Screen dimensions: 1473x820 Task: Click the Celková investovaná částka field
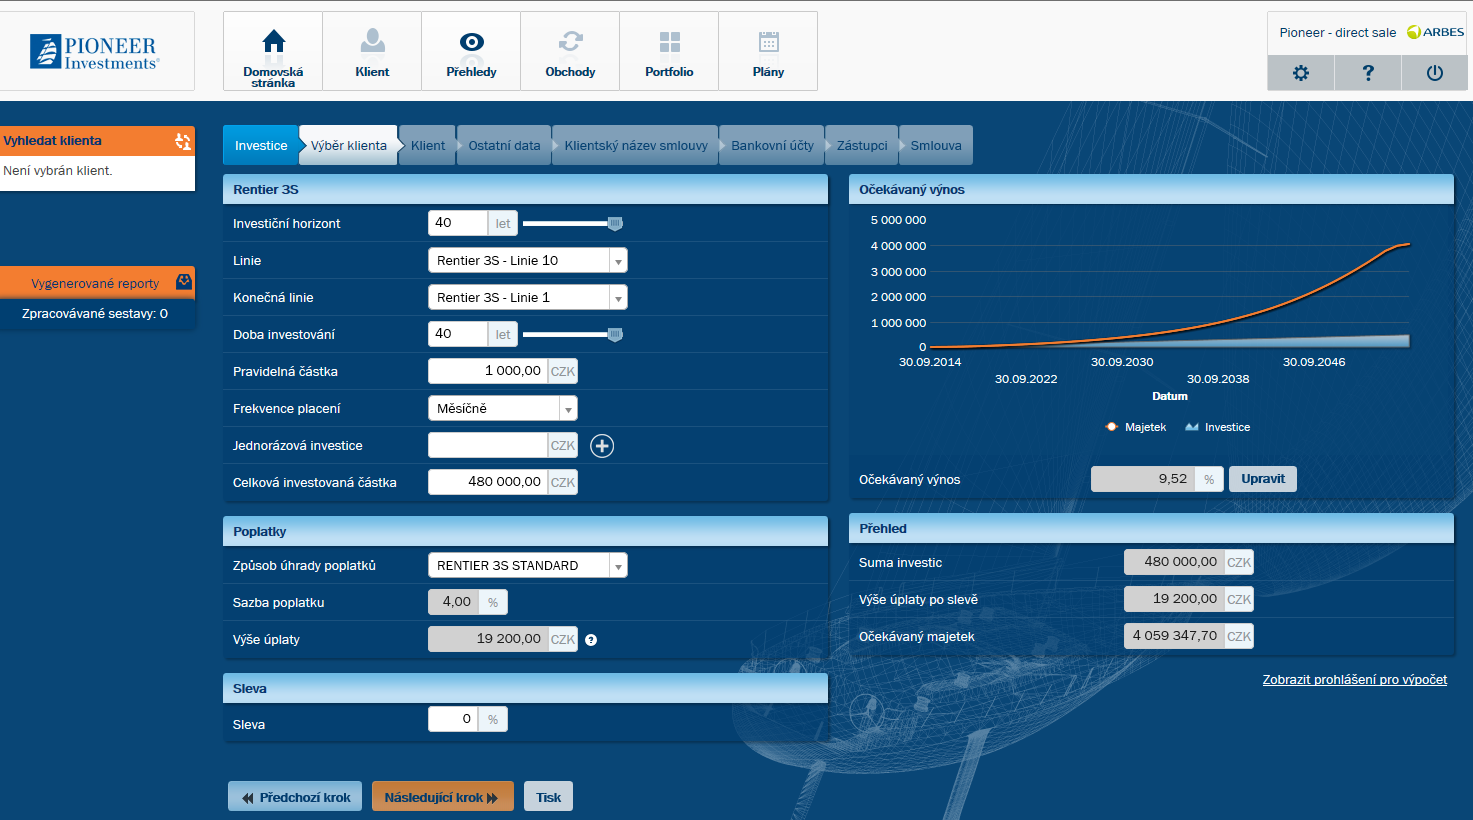point(488,482)
